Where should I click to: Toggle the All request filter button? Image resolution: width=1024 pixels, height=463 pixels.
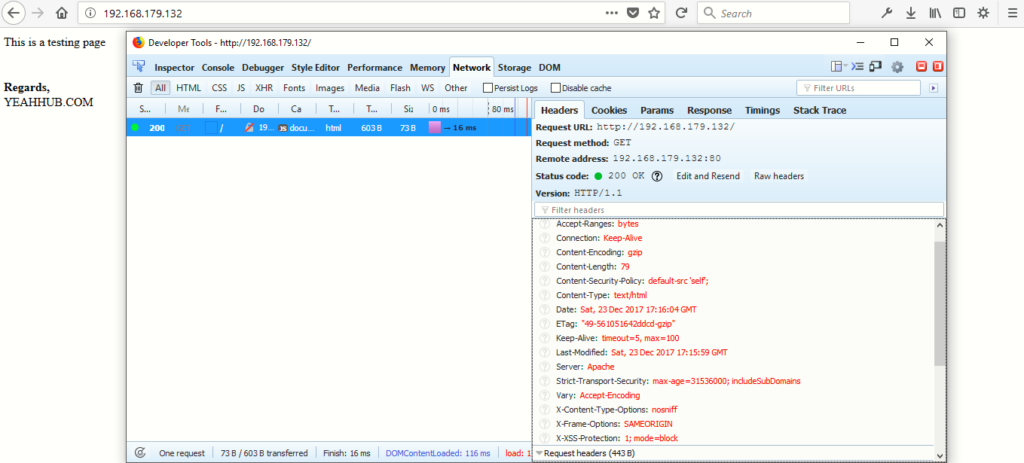tap(160, 88)
